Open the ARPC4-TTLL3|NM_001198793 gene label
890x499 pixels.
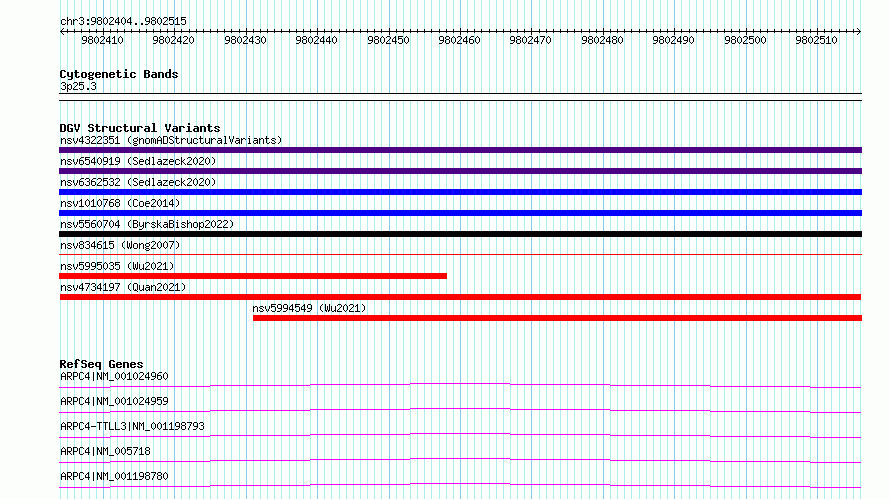point(132,426)
